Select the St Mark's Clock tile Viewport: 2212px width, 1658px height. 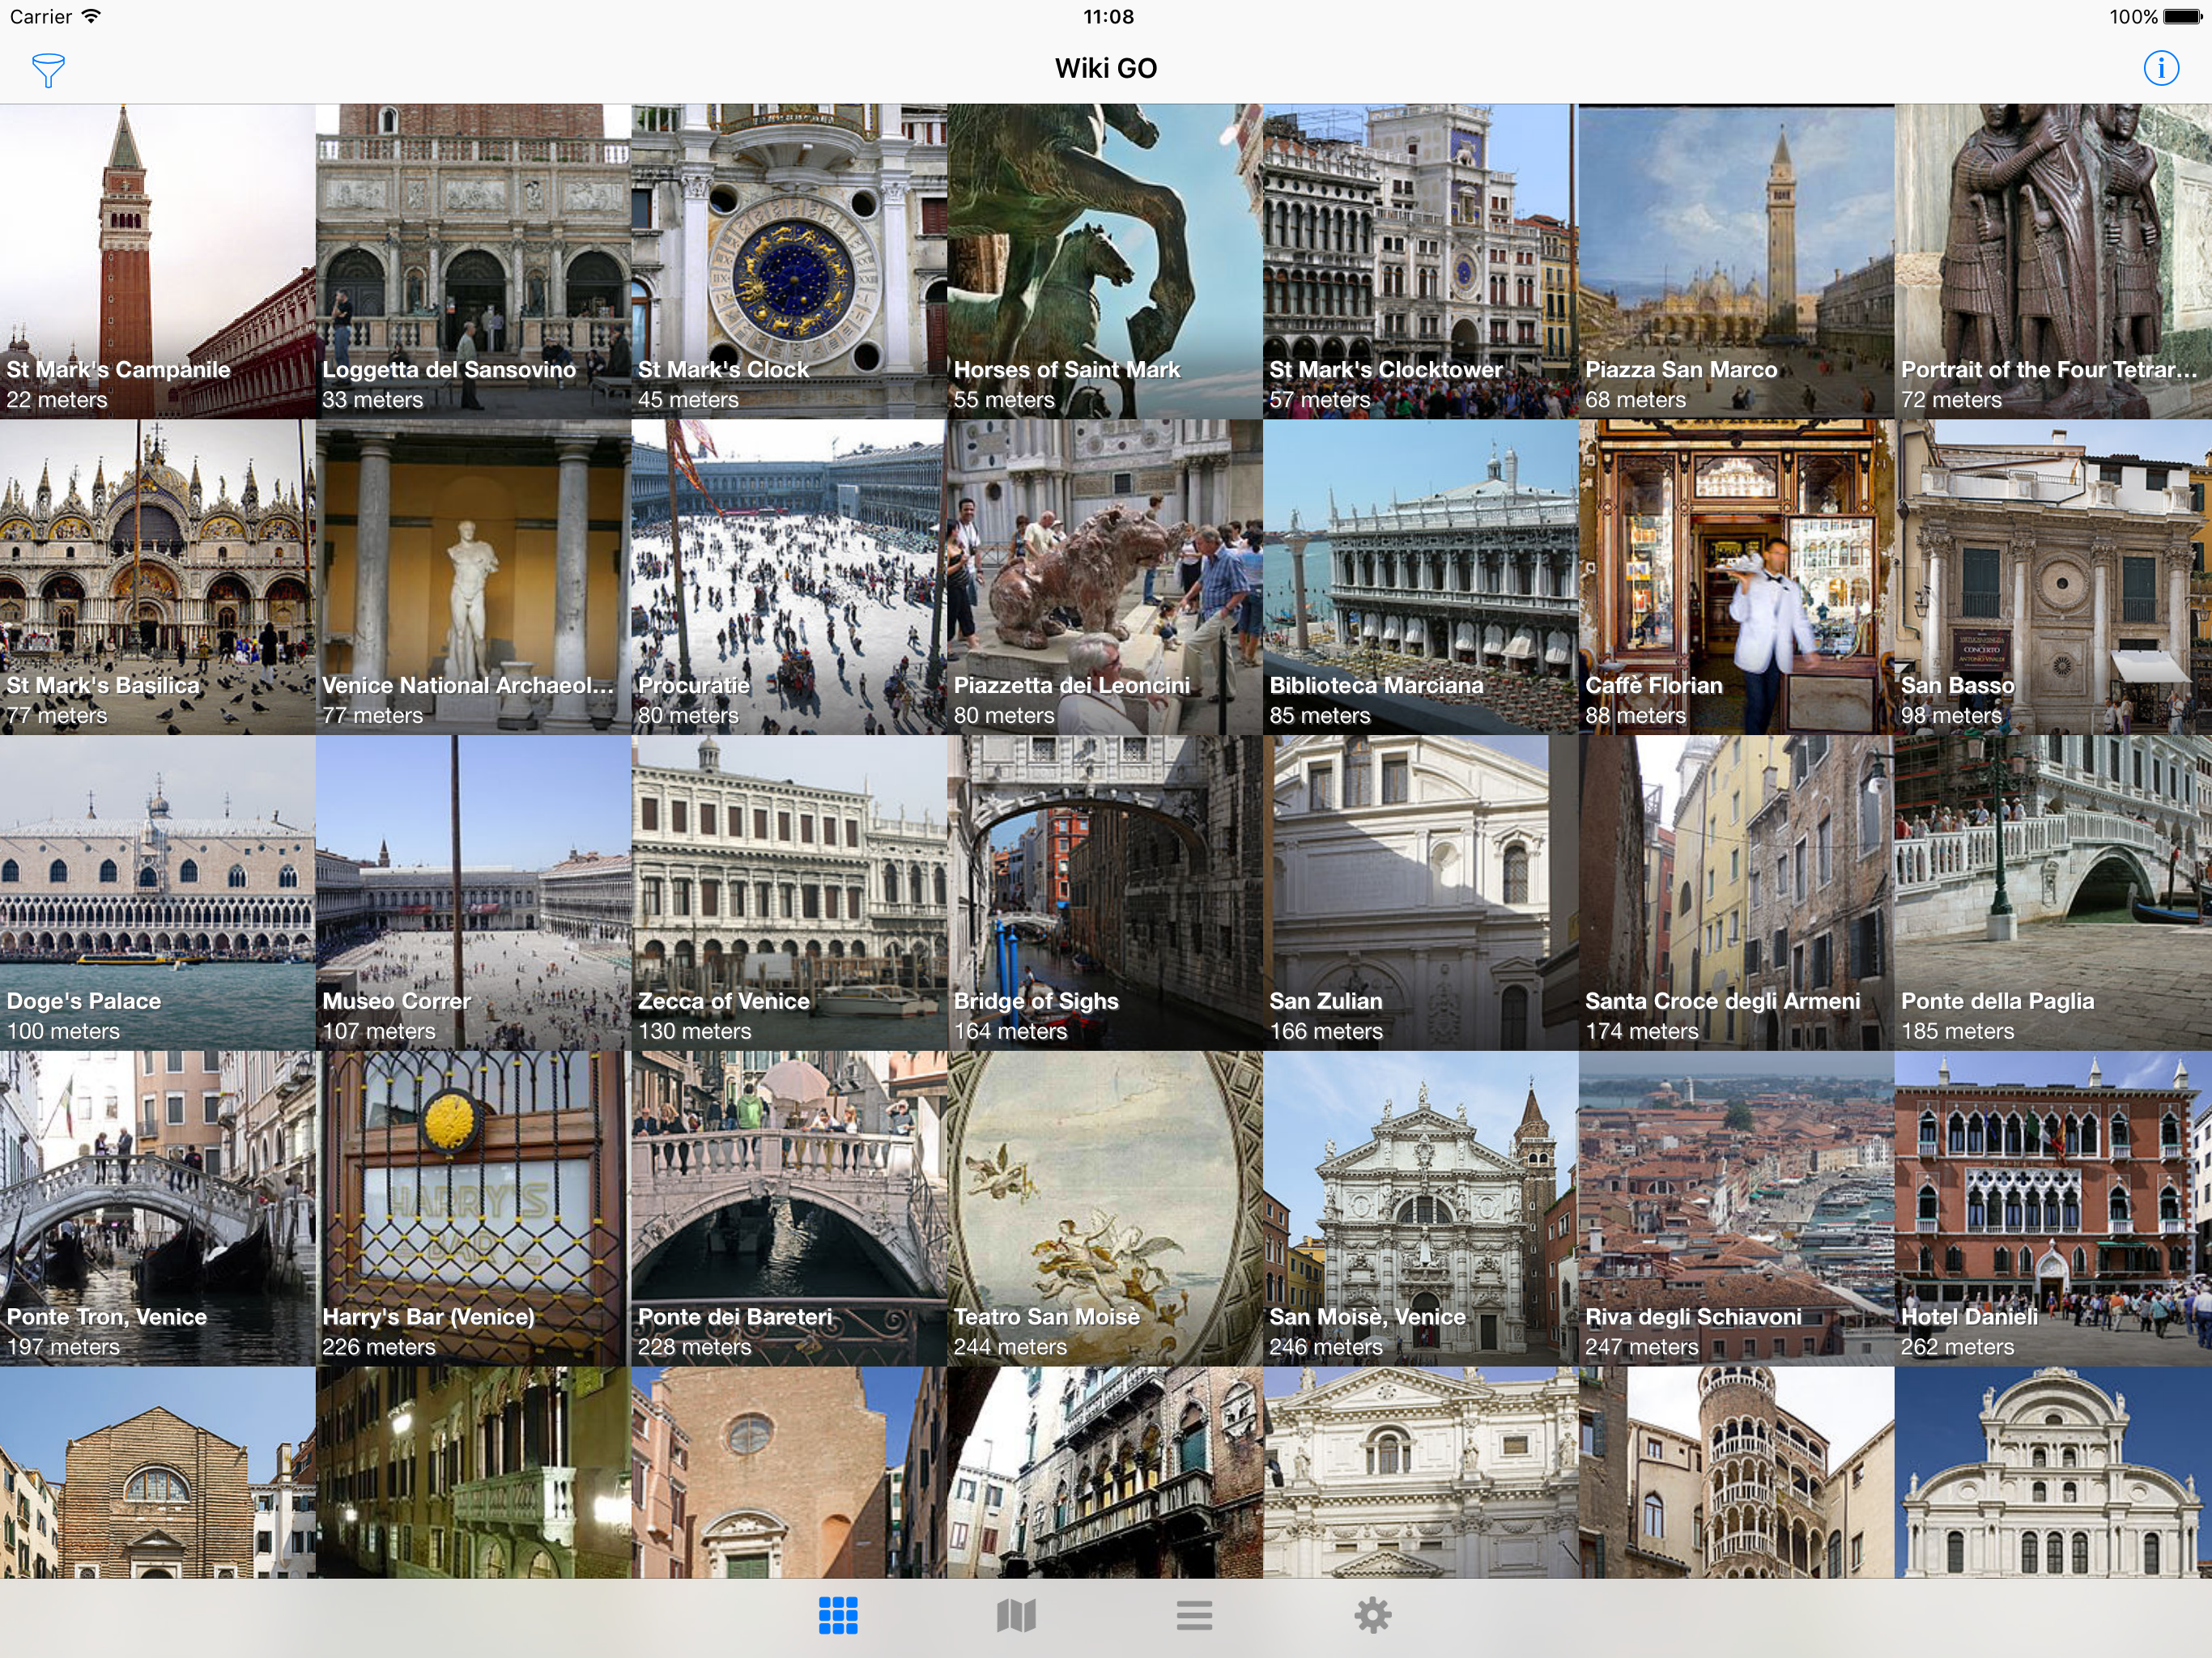(789, 261)
